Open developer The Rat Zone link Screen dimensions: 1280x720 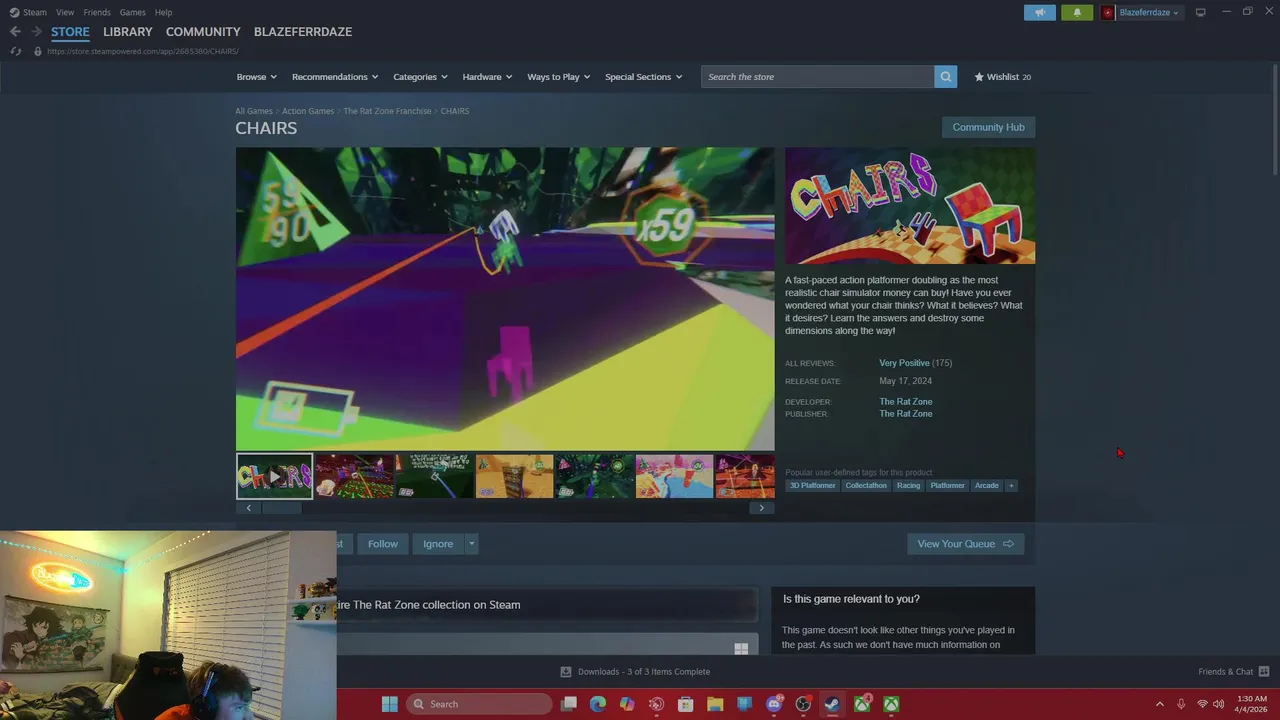[x=906, y=402]
